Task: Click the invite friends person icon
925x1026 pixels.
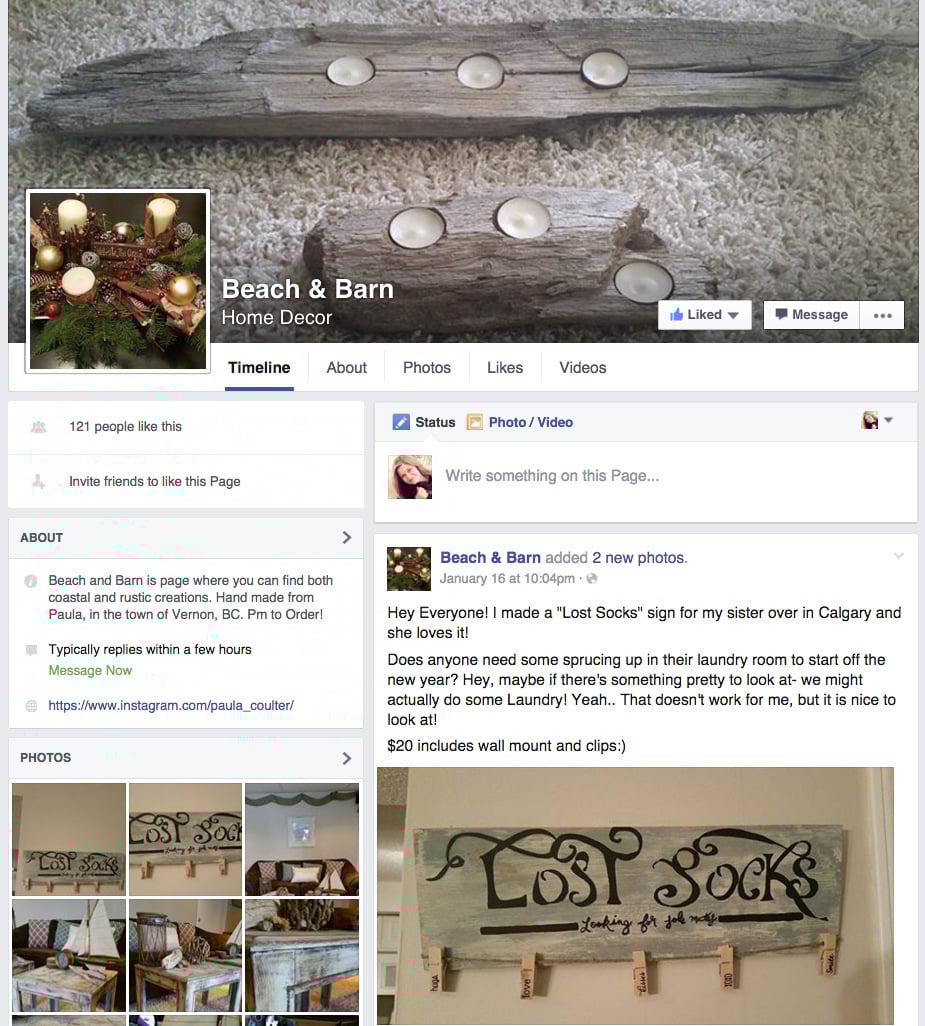Action: 38,482
